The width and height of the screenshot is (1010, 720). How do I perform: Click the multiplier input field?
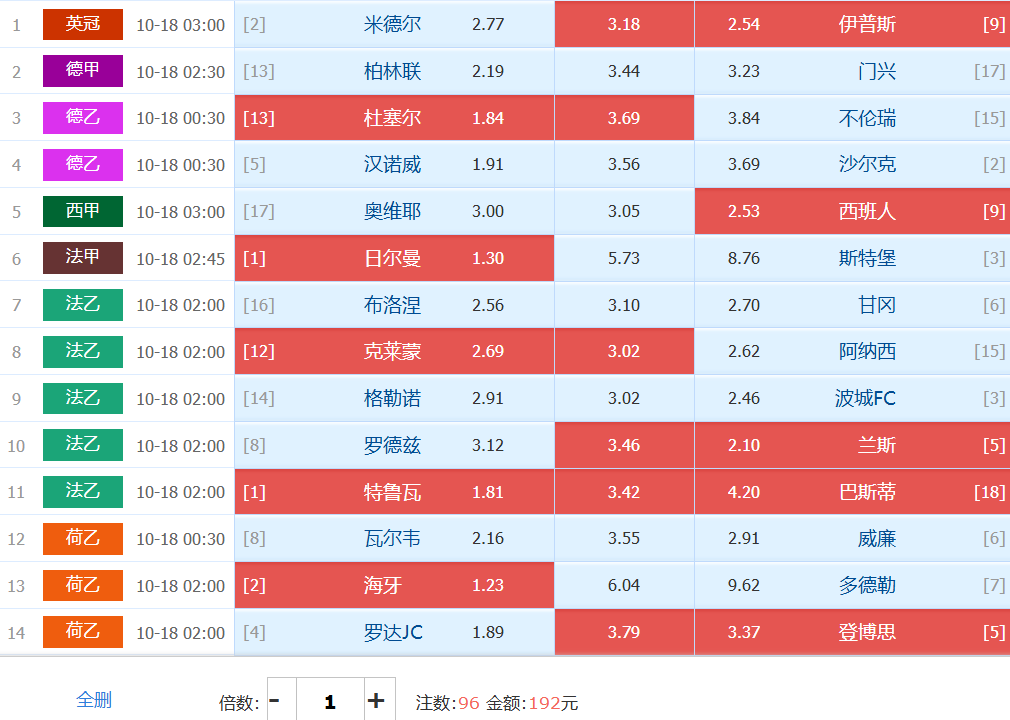[329, 701]
